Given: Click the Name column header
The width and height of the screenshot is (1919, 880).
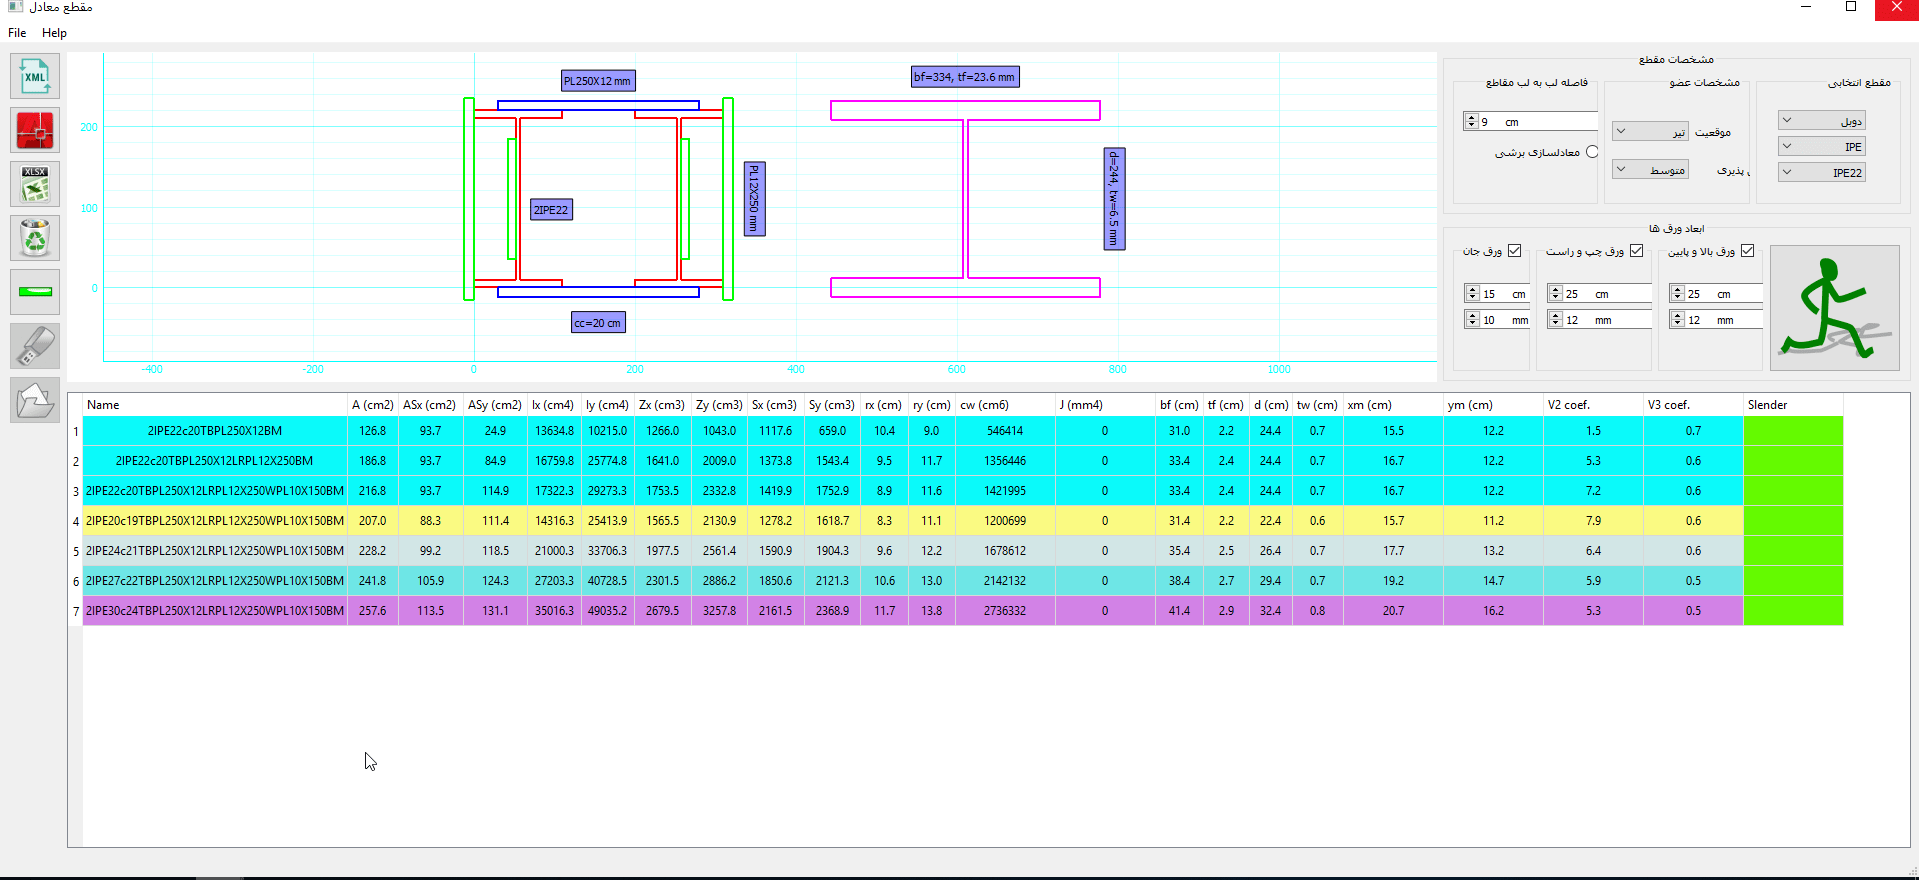Looking at the screenshot, I should click(x=215, y=405).
